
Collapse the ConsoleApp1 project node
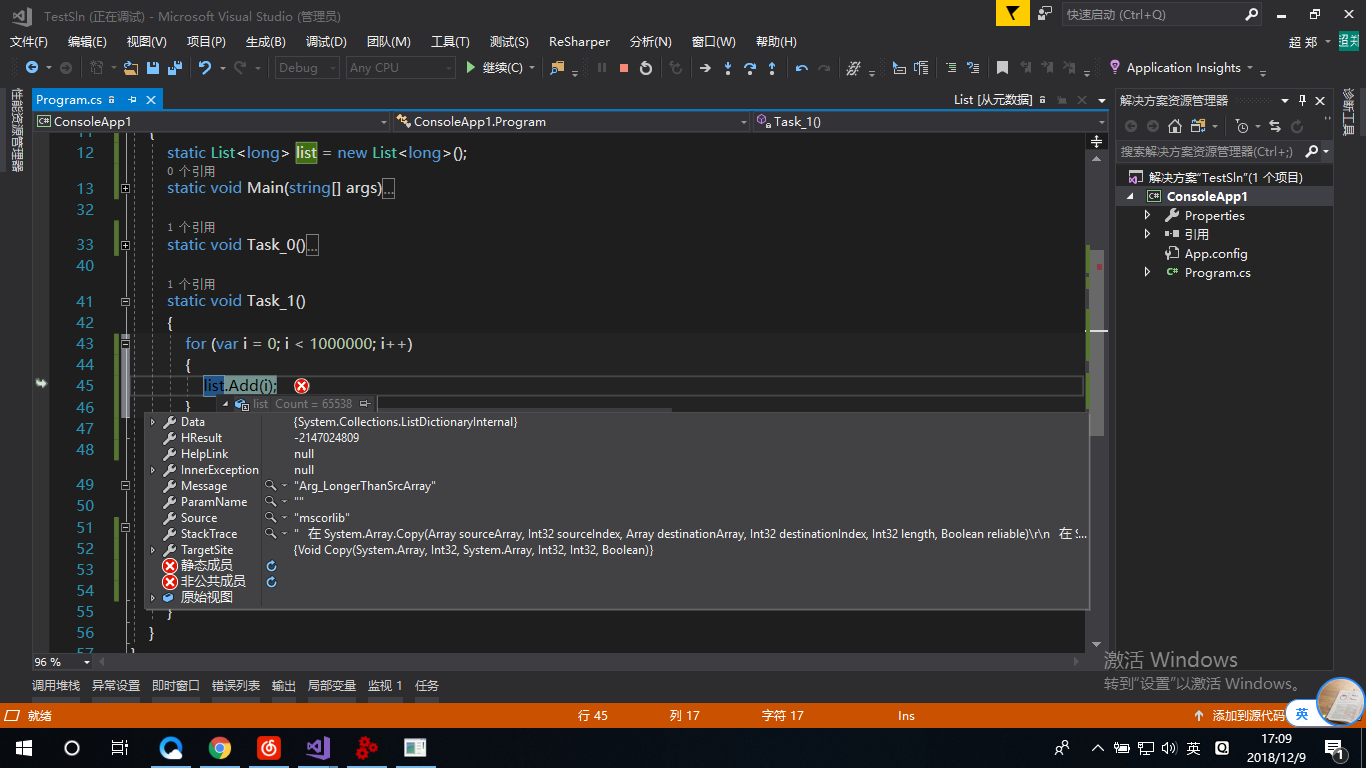point(1130,197)
